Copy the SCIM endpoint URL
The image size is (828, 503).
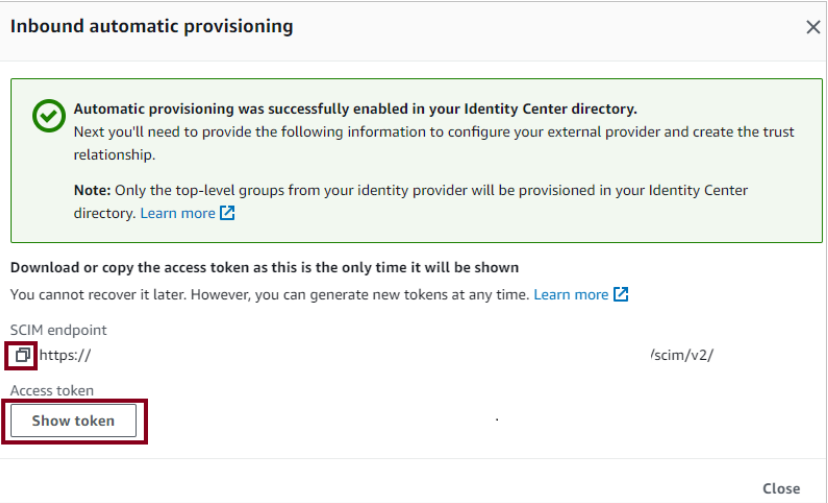(23, 355)
